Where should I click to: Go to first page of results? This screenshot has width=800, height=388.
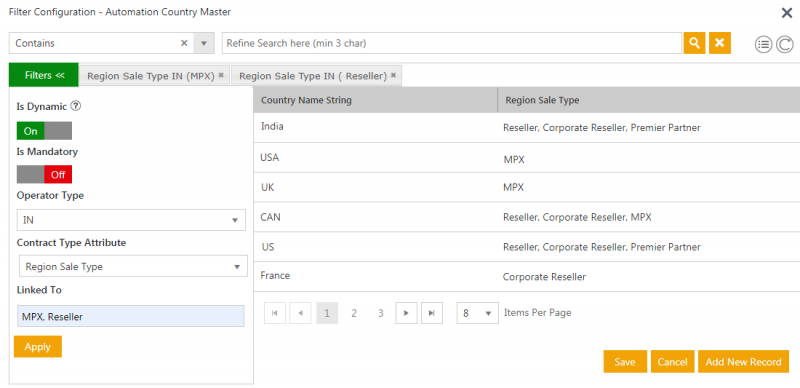click(x=274, y=313)
